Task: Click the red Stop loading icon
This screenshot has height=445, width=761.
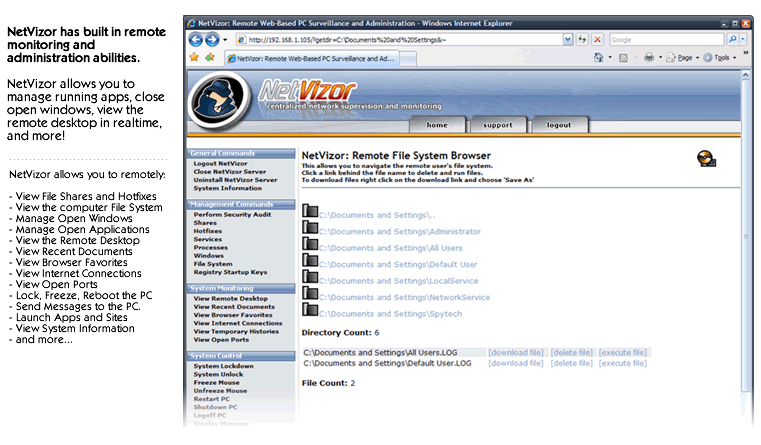Action: [x=597, y=39]
